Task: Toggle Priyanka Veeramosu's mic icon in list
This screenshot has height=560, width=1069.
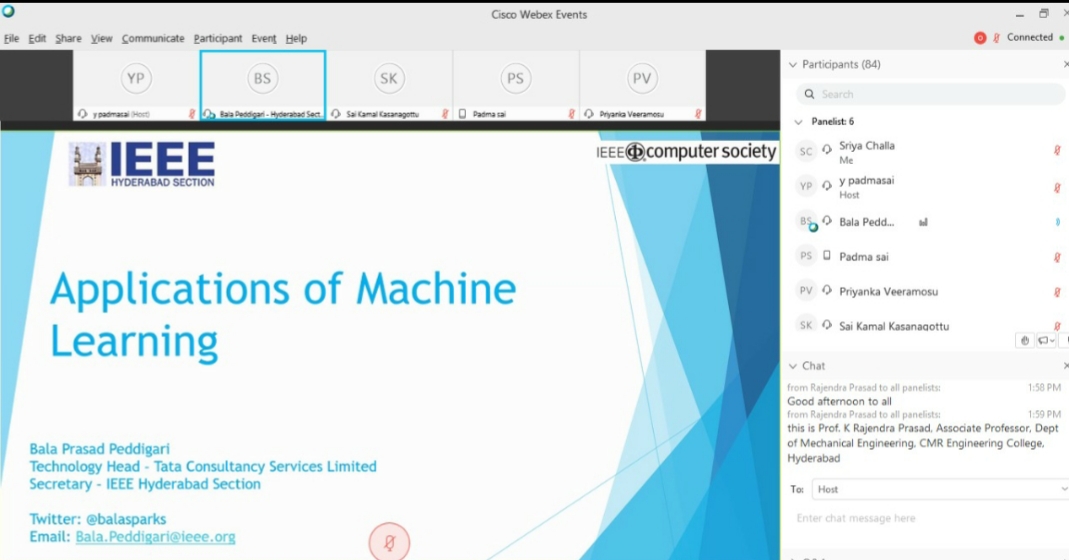Action: click(x=1057, y=291)
